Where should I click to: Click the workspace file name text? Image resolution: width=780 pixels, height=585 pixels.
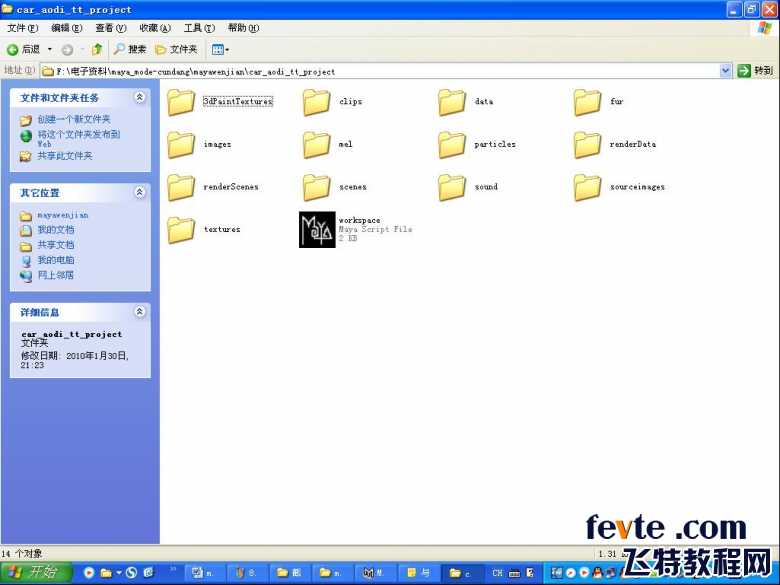pyautogui.click(x=359, y=220)
